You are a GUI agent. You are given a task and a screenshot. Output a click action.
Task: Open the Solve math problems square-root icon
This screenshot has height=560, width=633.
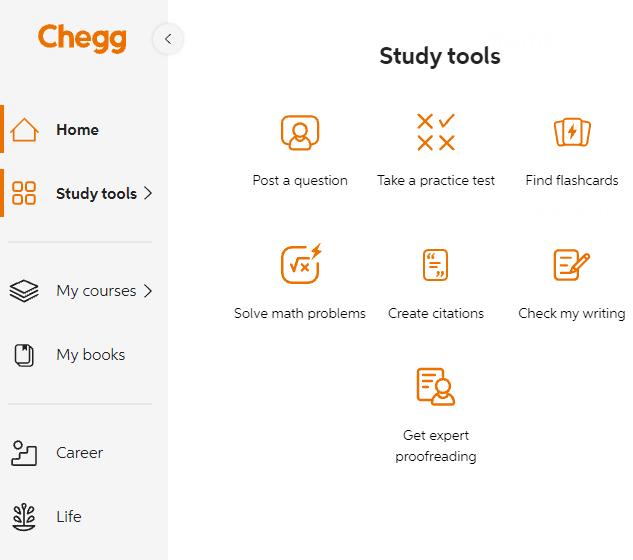pos(301,264)
